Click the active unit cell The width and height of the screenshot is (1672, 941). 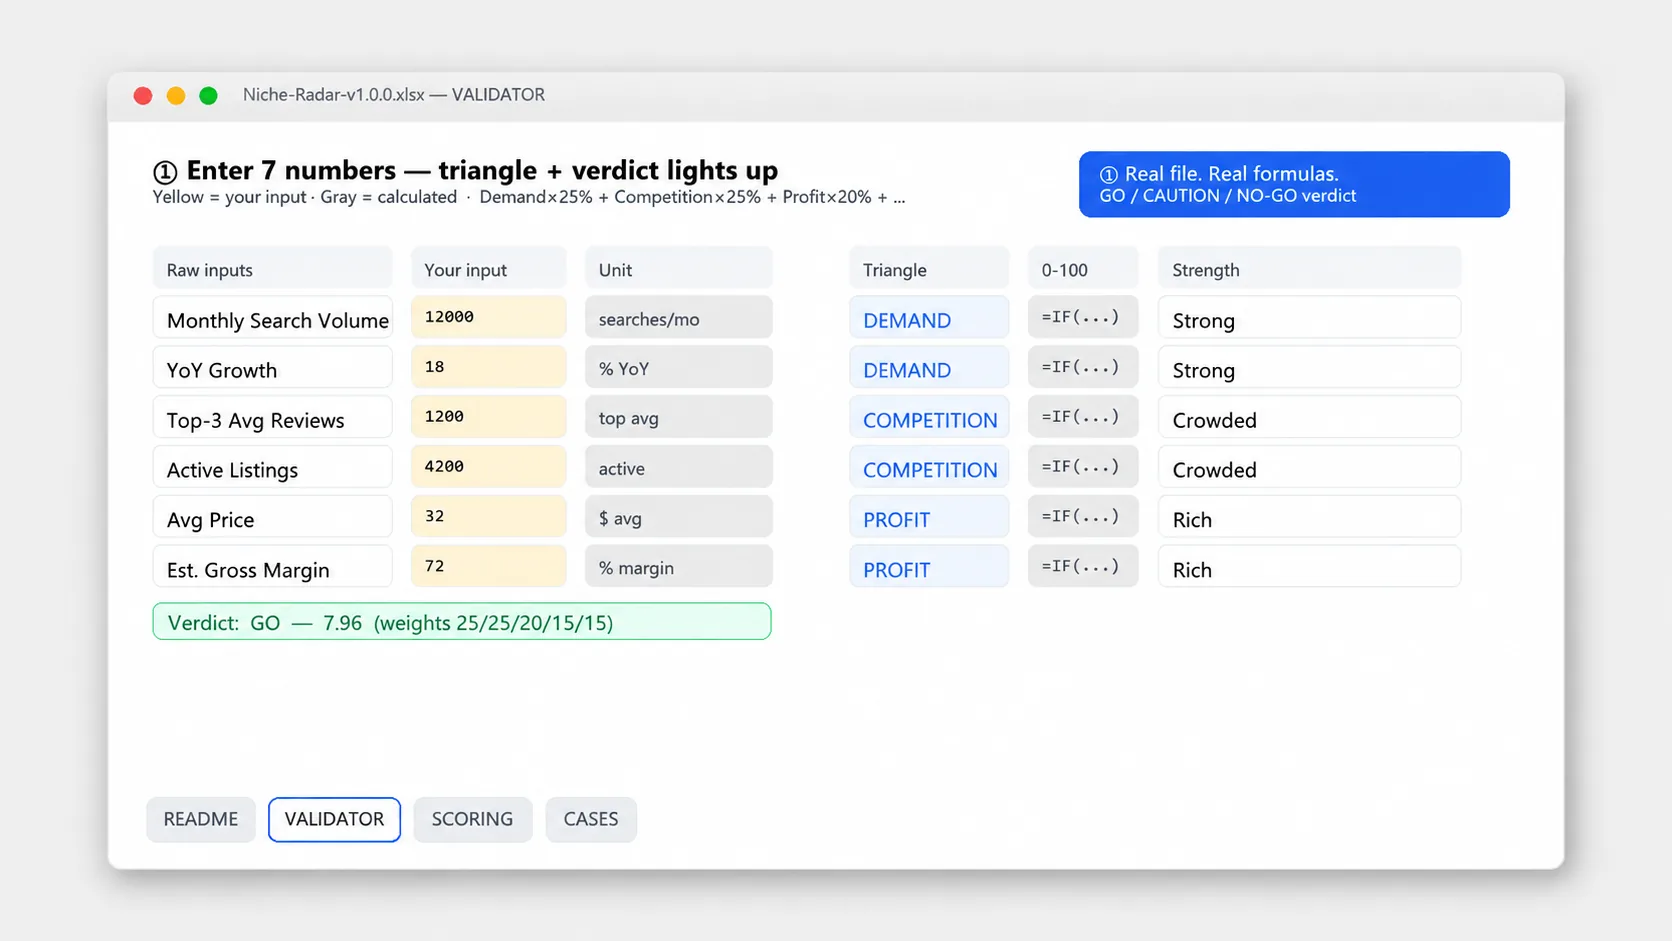pyautogui.click(x=679, y=467)
